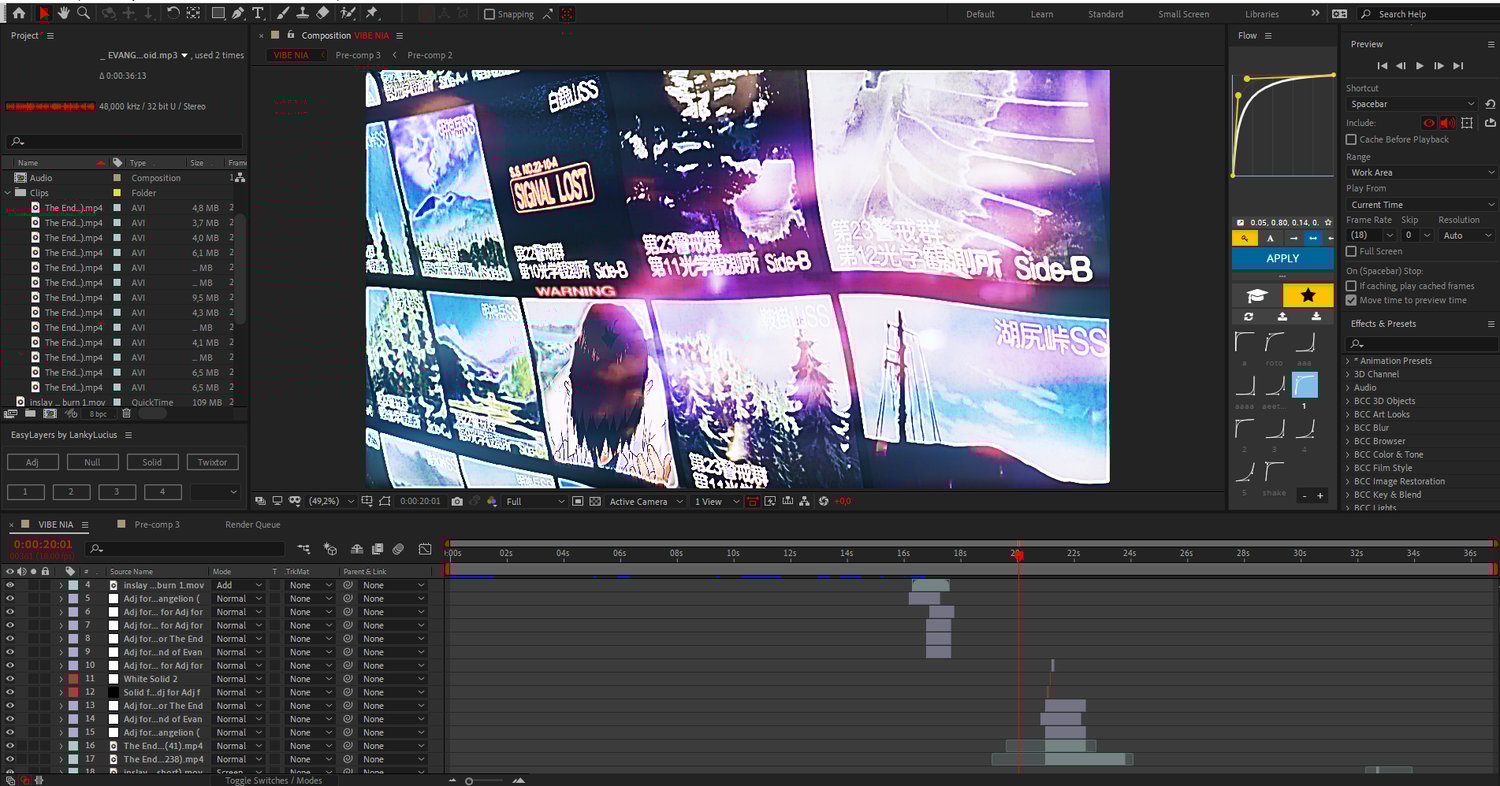Switch to the Small Screen workspace
The width and height of the screenshot is (1500, 786).
point(1183,14)
